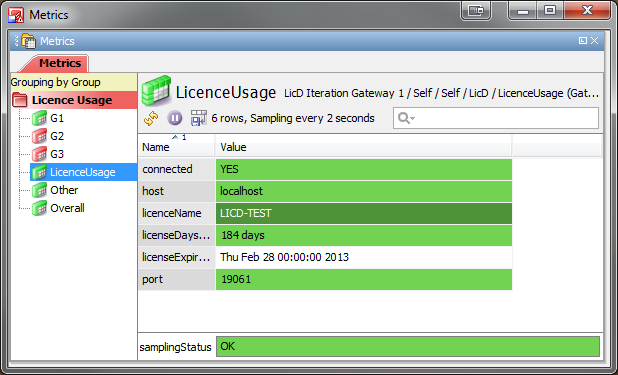Click the red G2 dataview icon

click(39, 136)
